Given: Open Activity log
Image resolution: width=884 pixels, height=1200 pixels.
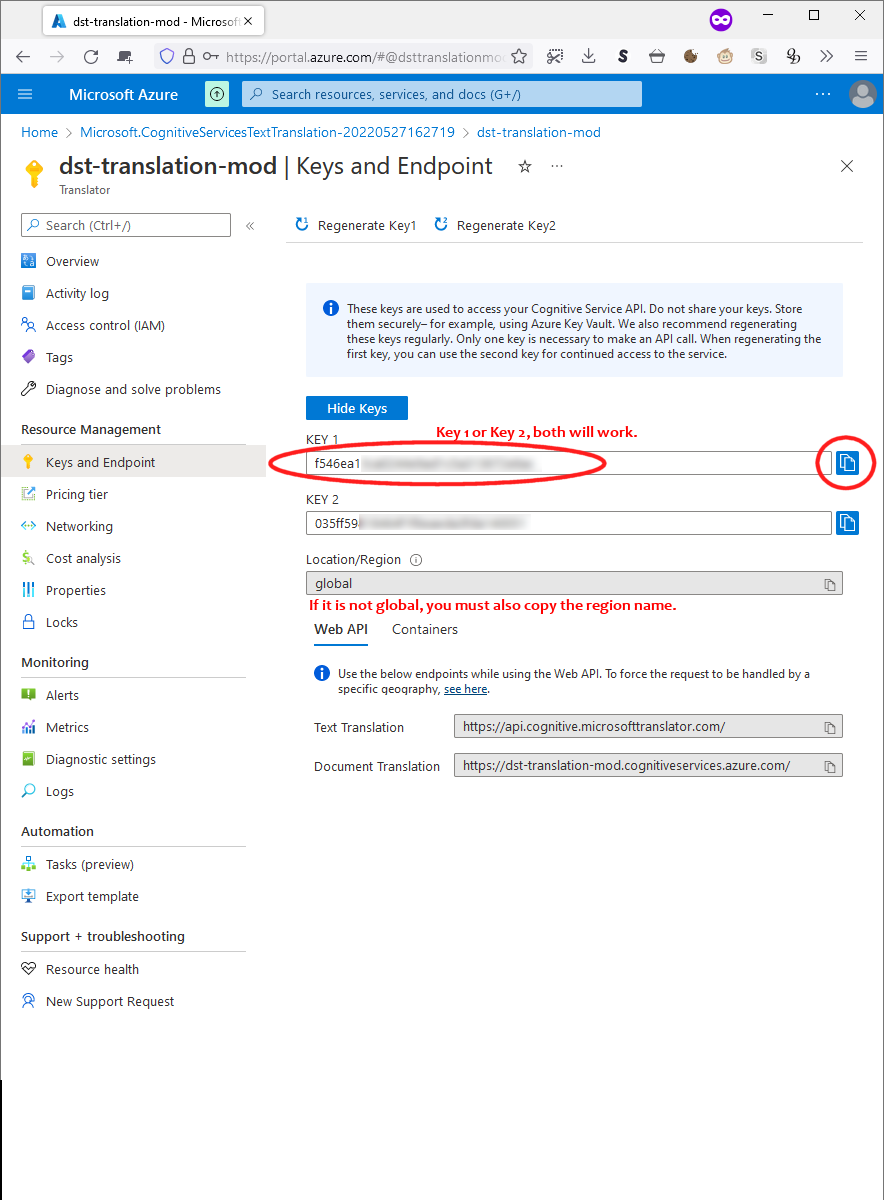Looking at the screenshot, I should point(77,293).
